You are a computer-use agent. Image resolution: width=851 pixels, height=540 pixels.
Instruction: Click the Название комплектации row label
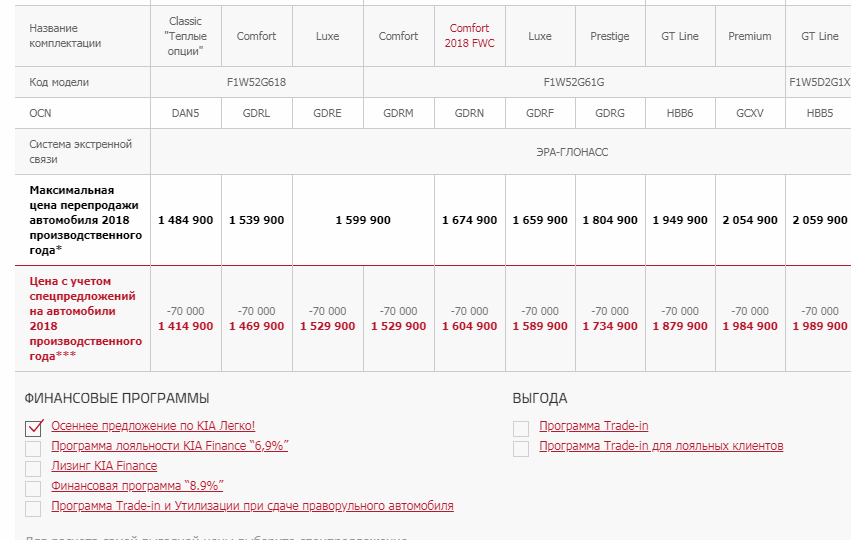(65, 36)
